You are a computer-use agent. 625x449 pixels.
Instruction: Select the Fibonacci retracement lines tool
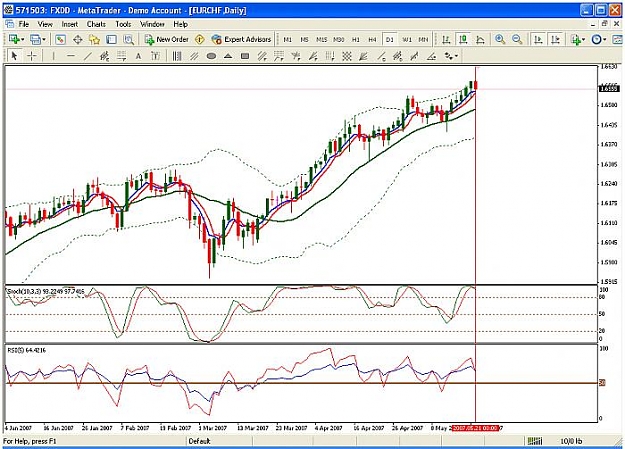pos(122,56)
